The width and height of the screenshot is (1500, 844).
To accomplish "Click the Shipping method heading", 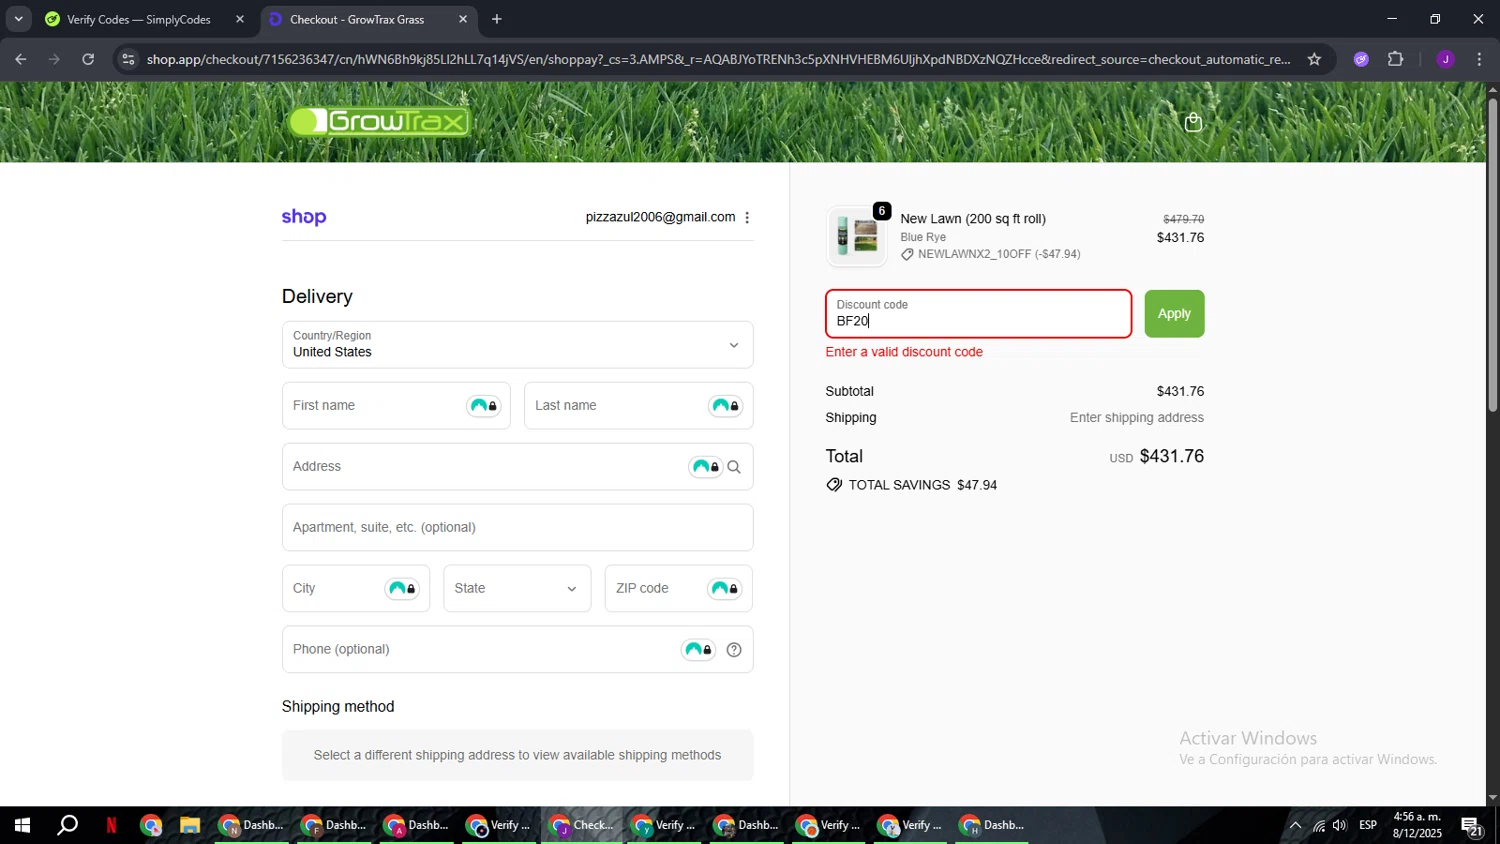I will coord(338,707).
